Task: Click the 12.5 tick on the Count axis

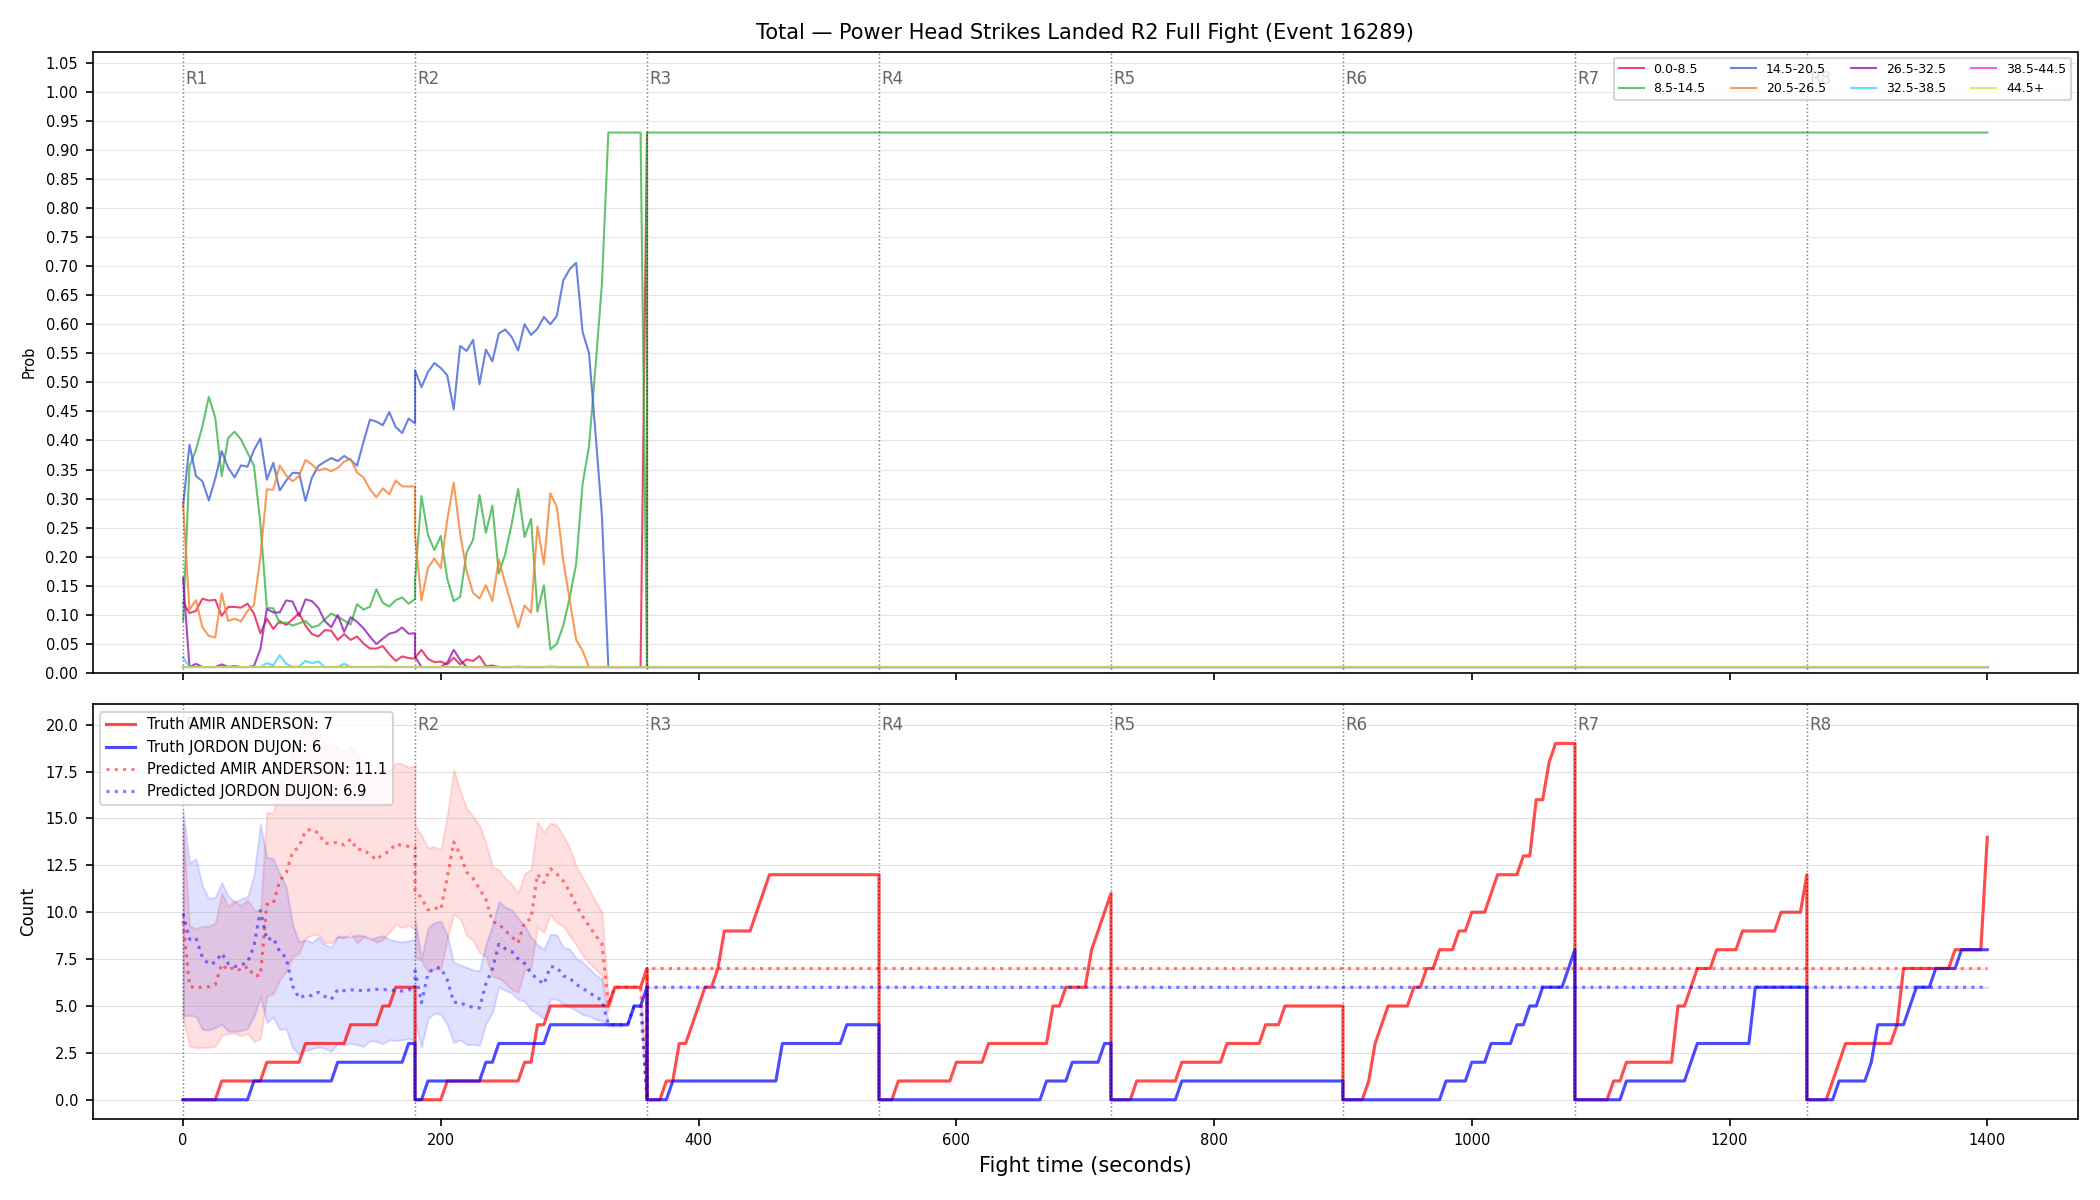Action: point(62,865)
